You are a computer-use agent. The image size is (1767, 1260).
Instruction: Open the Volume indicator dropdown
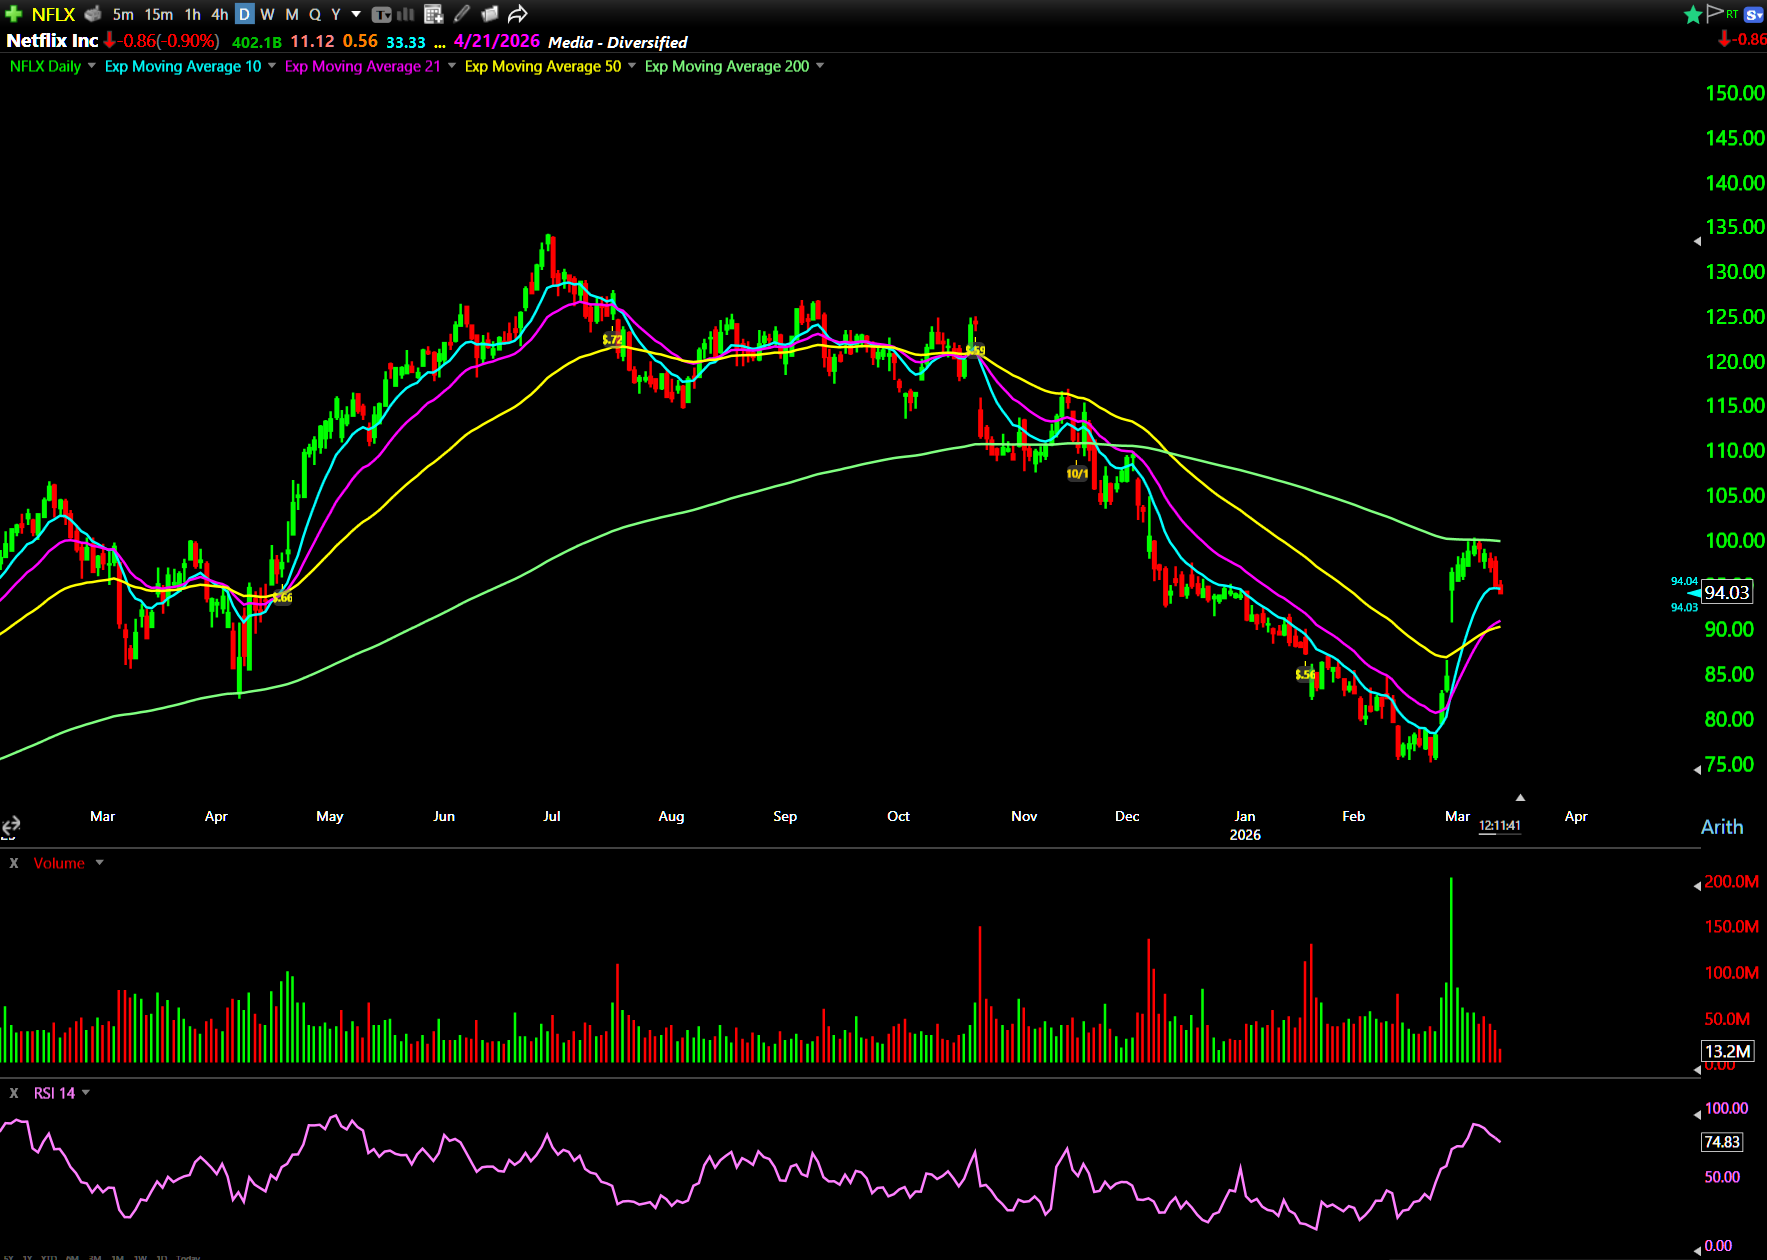(99, 863)
